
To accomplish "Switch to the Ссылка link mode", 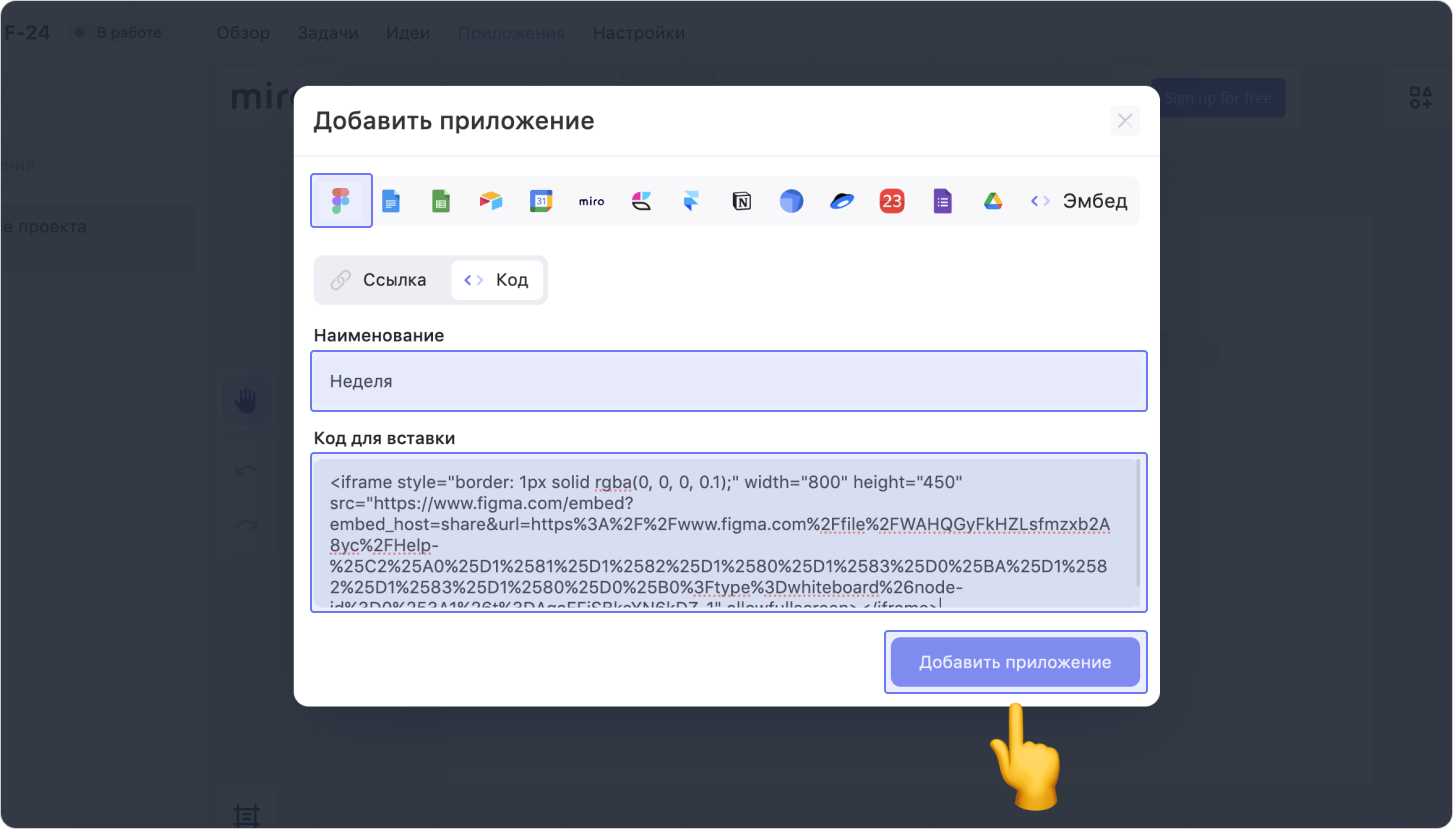I will pyautogui.click(x=381, y=280).
